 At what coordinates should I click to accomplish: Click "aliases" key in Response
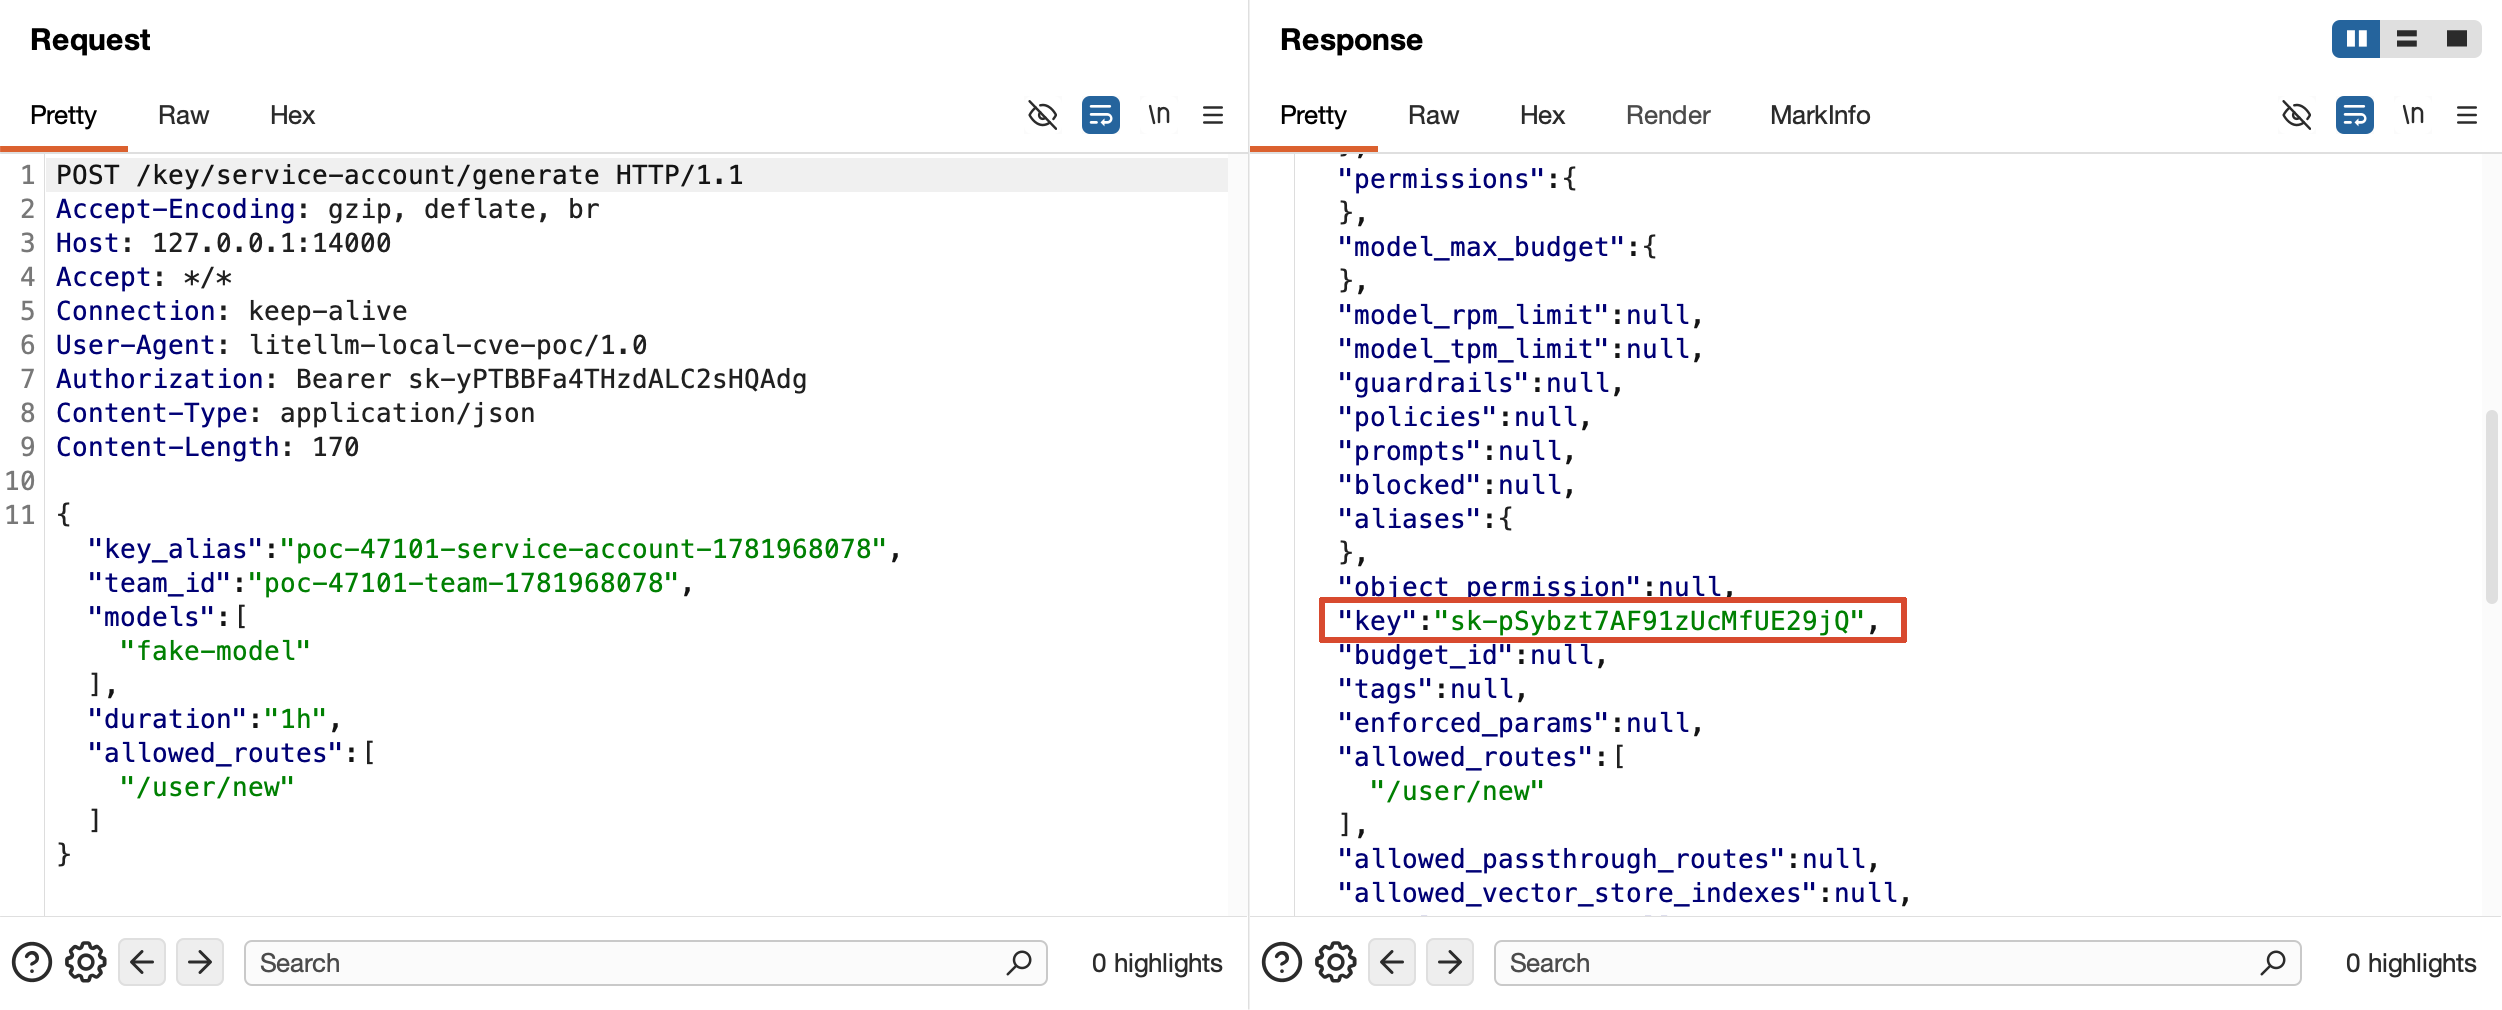pyautogui.click(x=1410, y=520)
